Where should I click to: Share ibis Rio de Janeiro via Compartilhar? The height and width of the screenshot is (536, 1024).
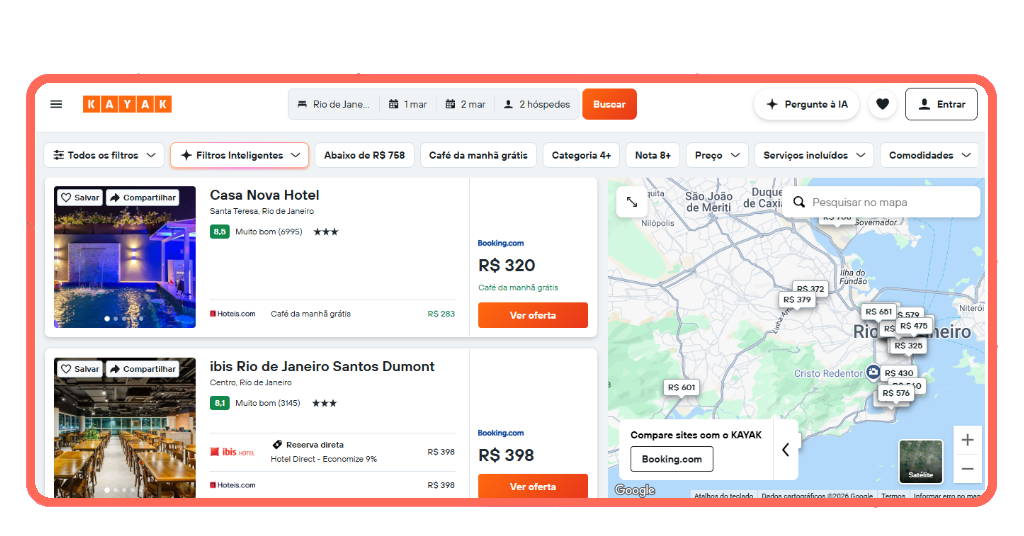pyautogui.click(x=142, y=370)
